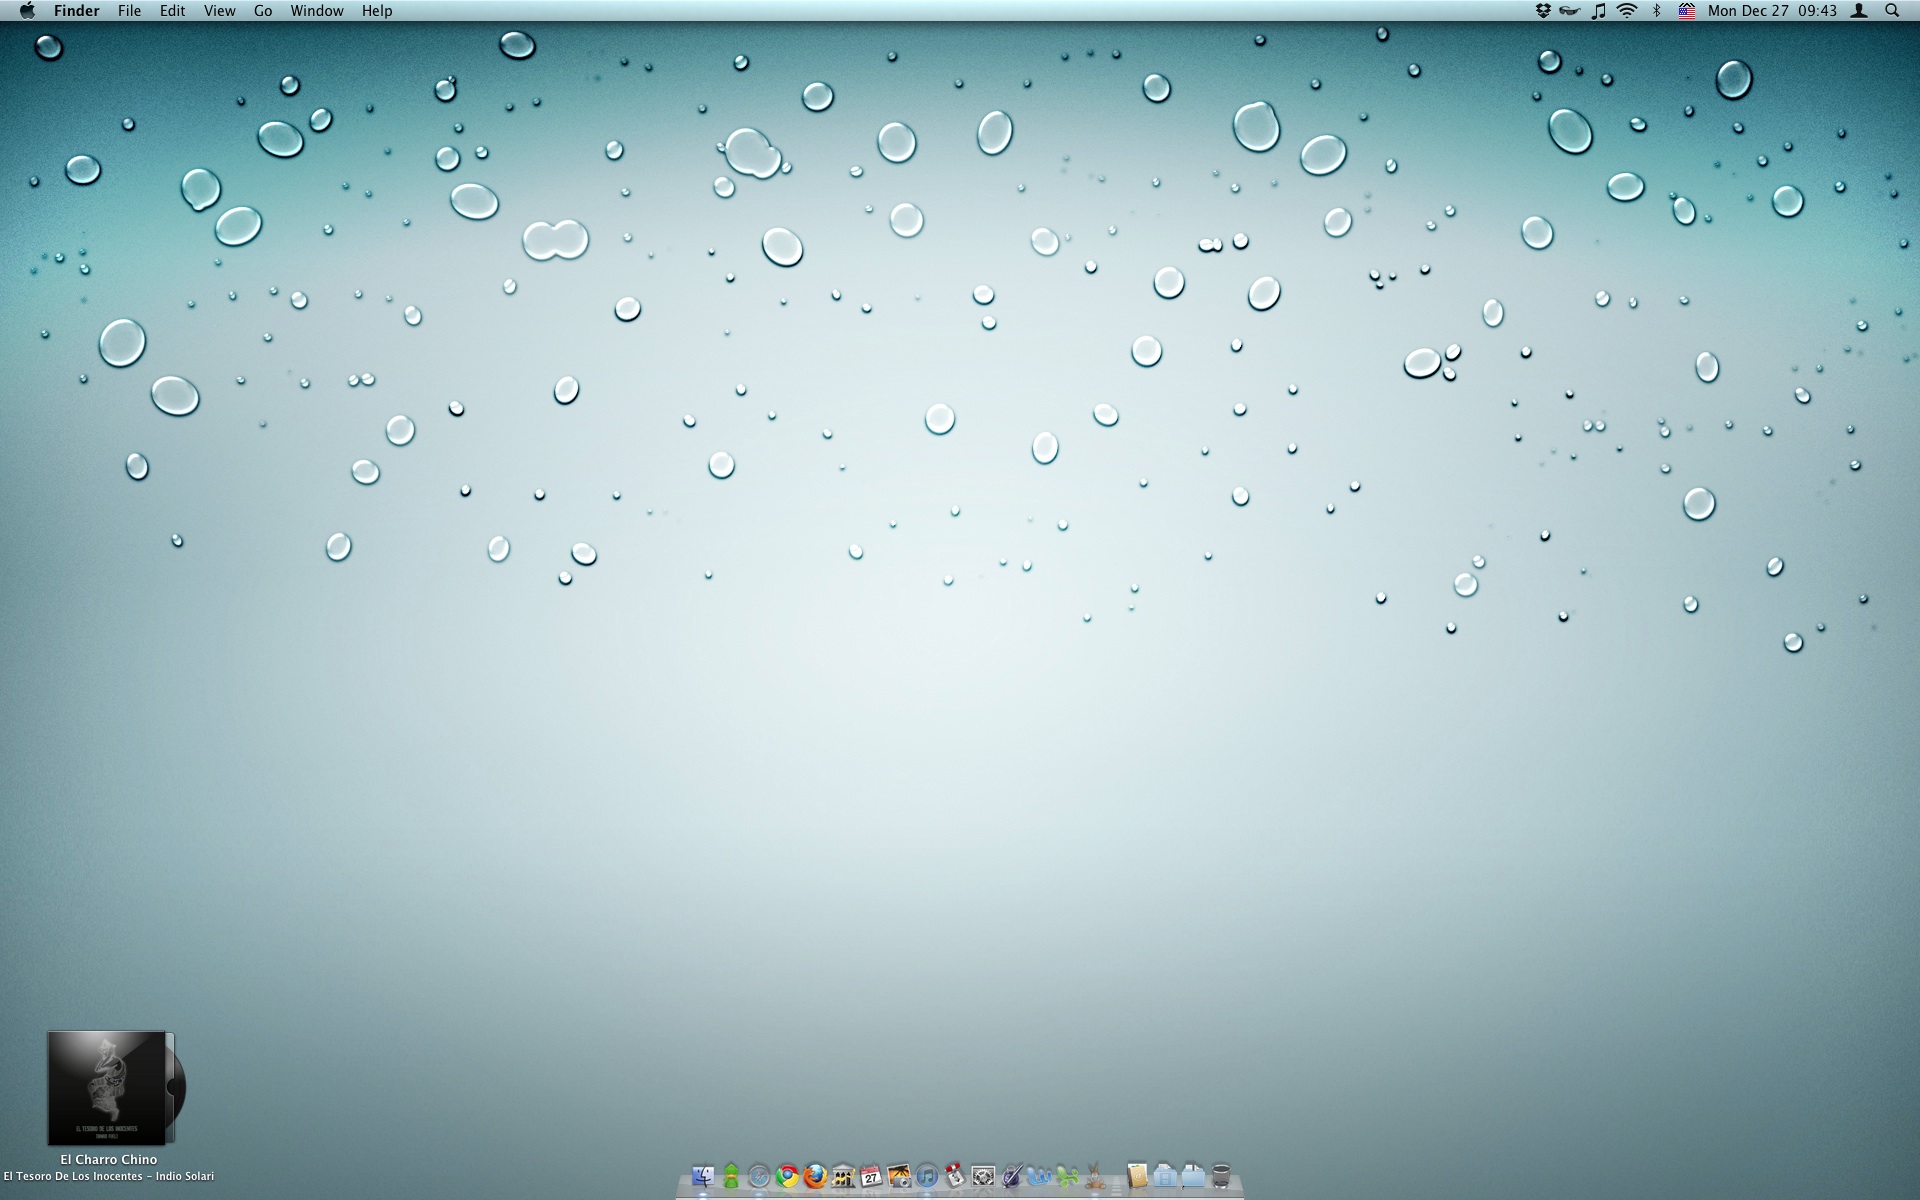The image size is (1920, 1200).
Task: Open System Preferences gear in Dock
Action: 983,1176
